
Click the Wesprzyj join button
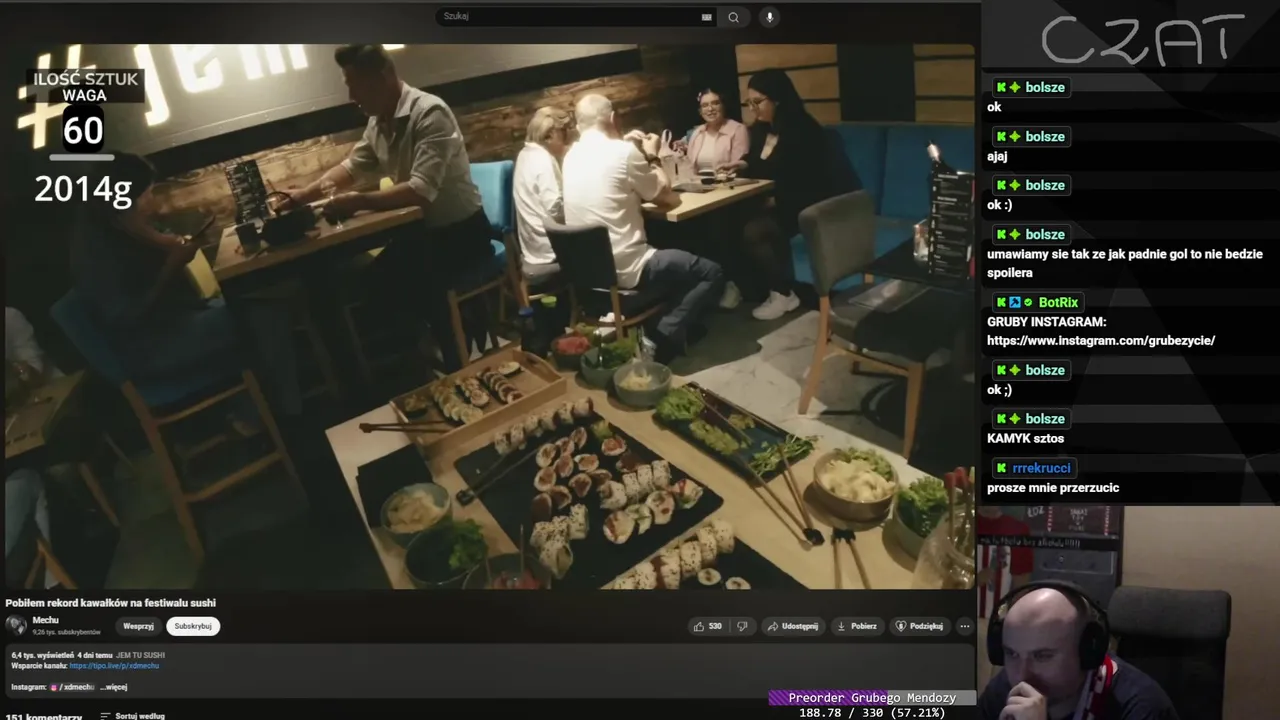coord(138,626)
